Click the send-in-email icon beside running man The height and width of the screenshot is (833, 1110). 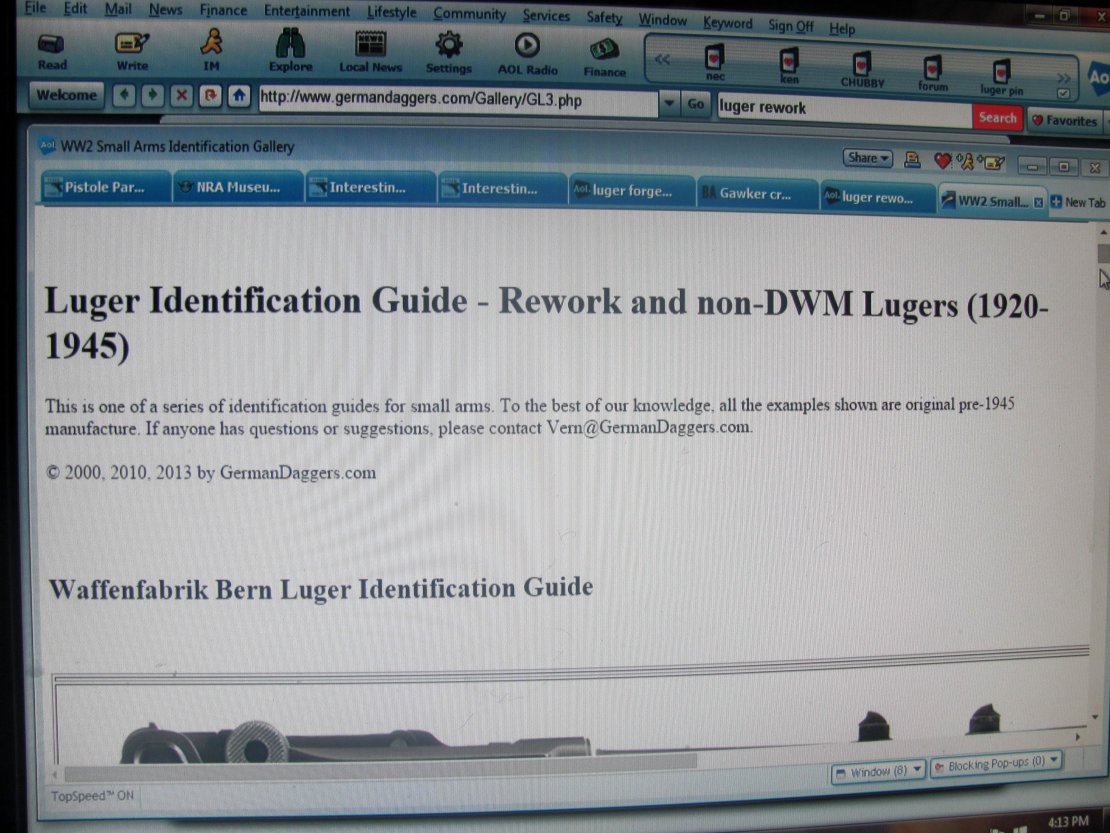(x=992, y=163)
